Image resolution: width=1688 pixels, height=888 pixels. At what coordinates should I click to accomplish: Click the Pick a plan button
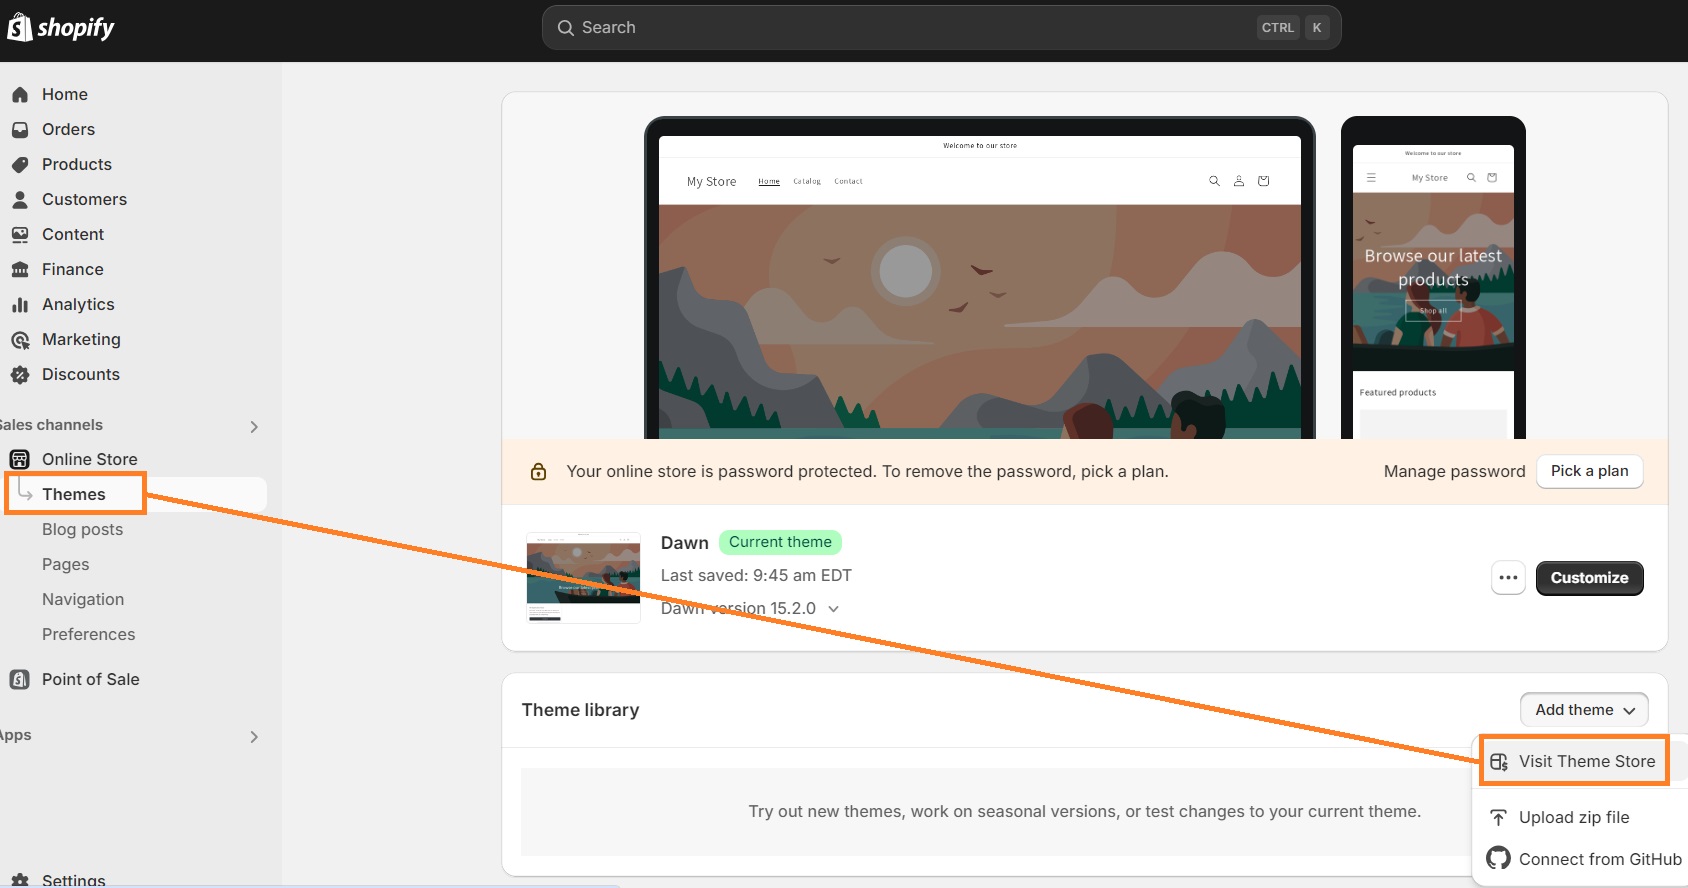[1589, 471]
